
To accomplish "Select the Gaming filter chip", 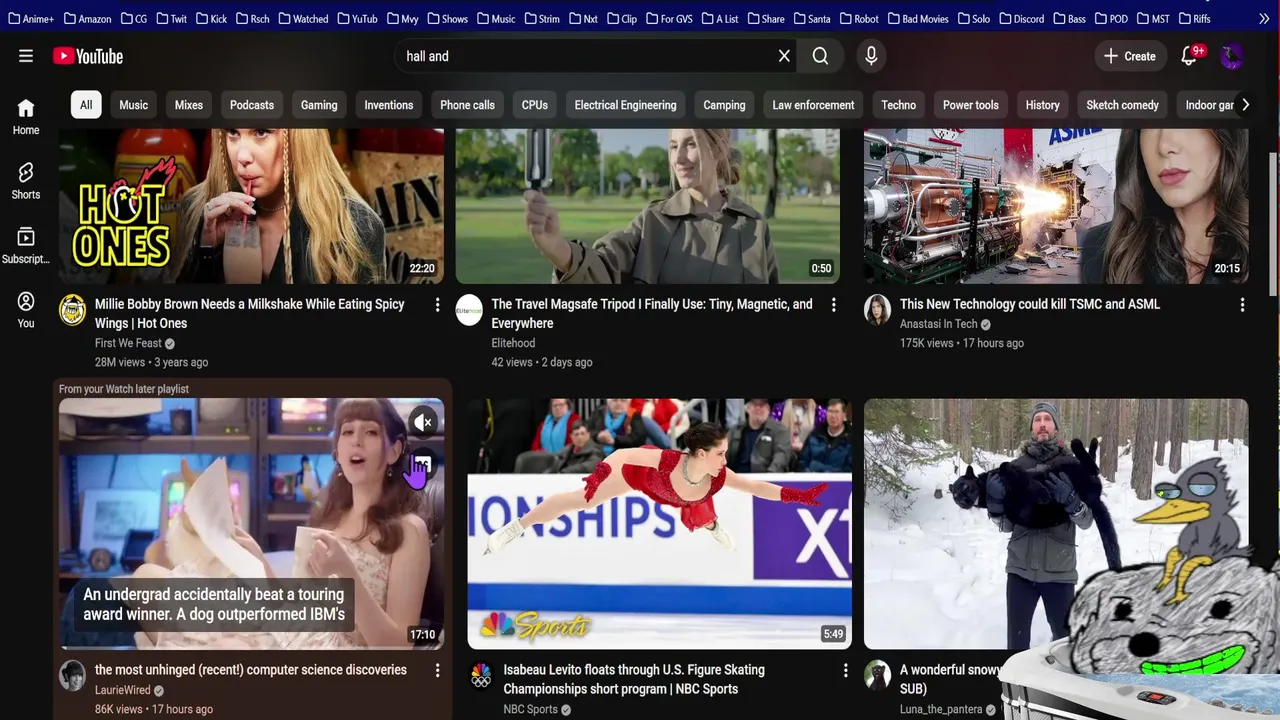I will [319, 105].
